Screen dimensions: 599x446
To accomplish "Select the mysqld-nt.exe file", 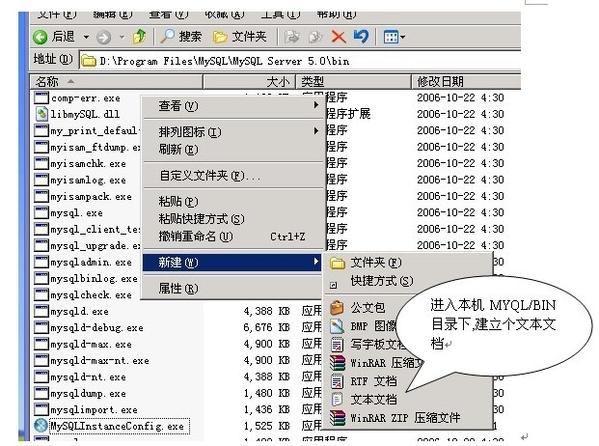I will (80, 377).
